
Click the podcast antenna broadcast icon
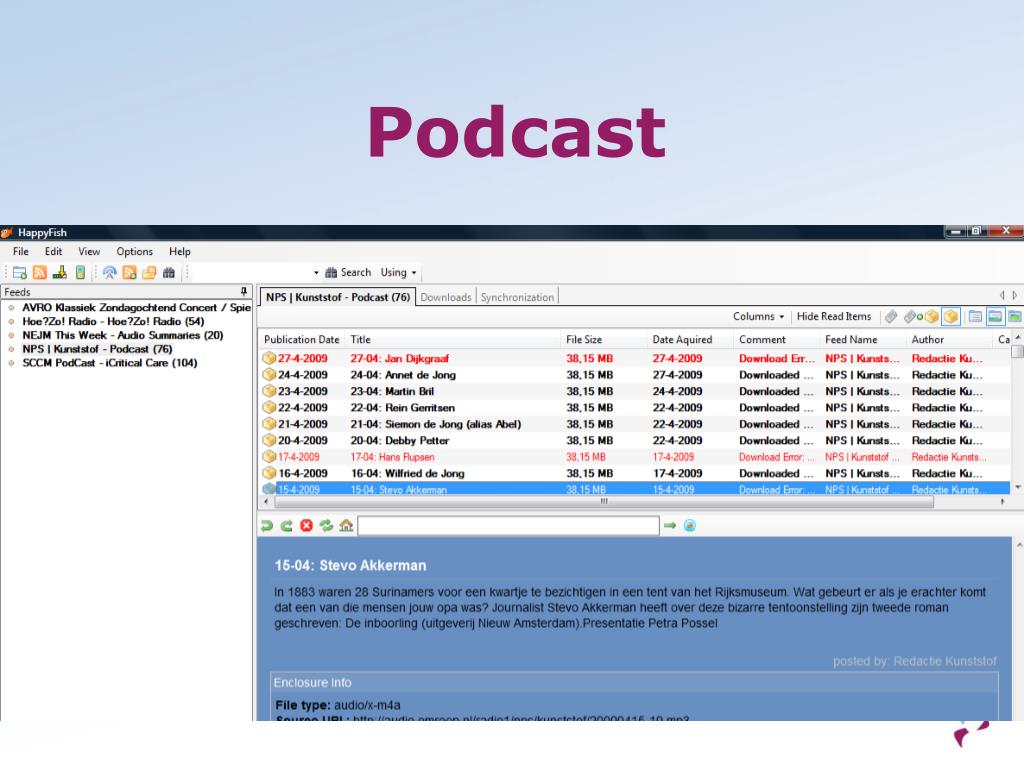click(x=110, y=272)
